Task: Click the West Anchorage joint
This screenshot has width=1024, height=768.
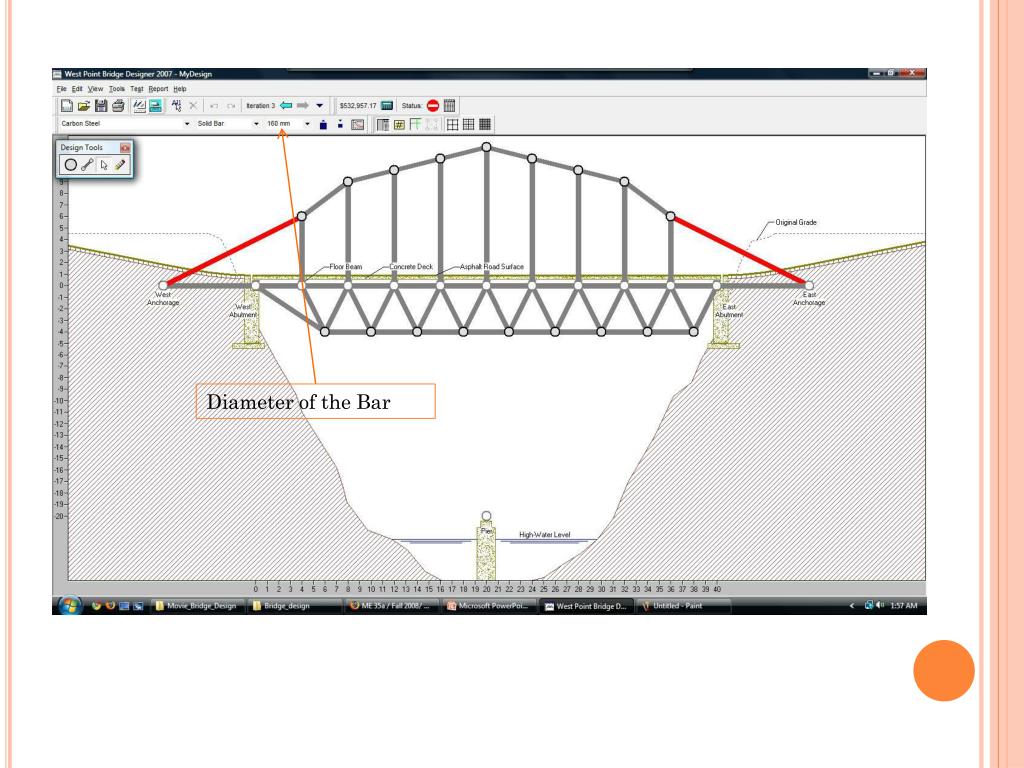Action: [163, 285]
